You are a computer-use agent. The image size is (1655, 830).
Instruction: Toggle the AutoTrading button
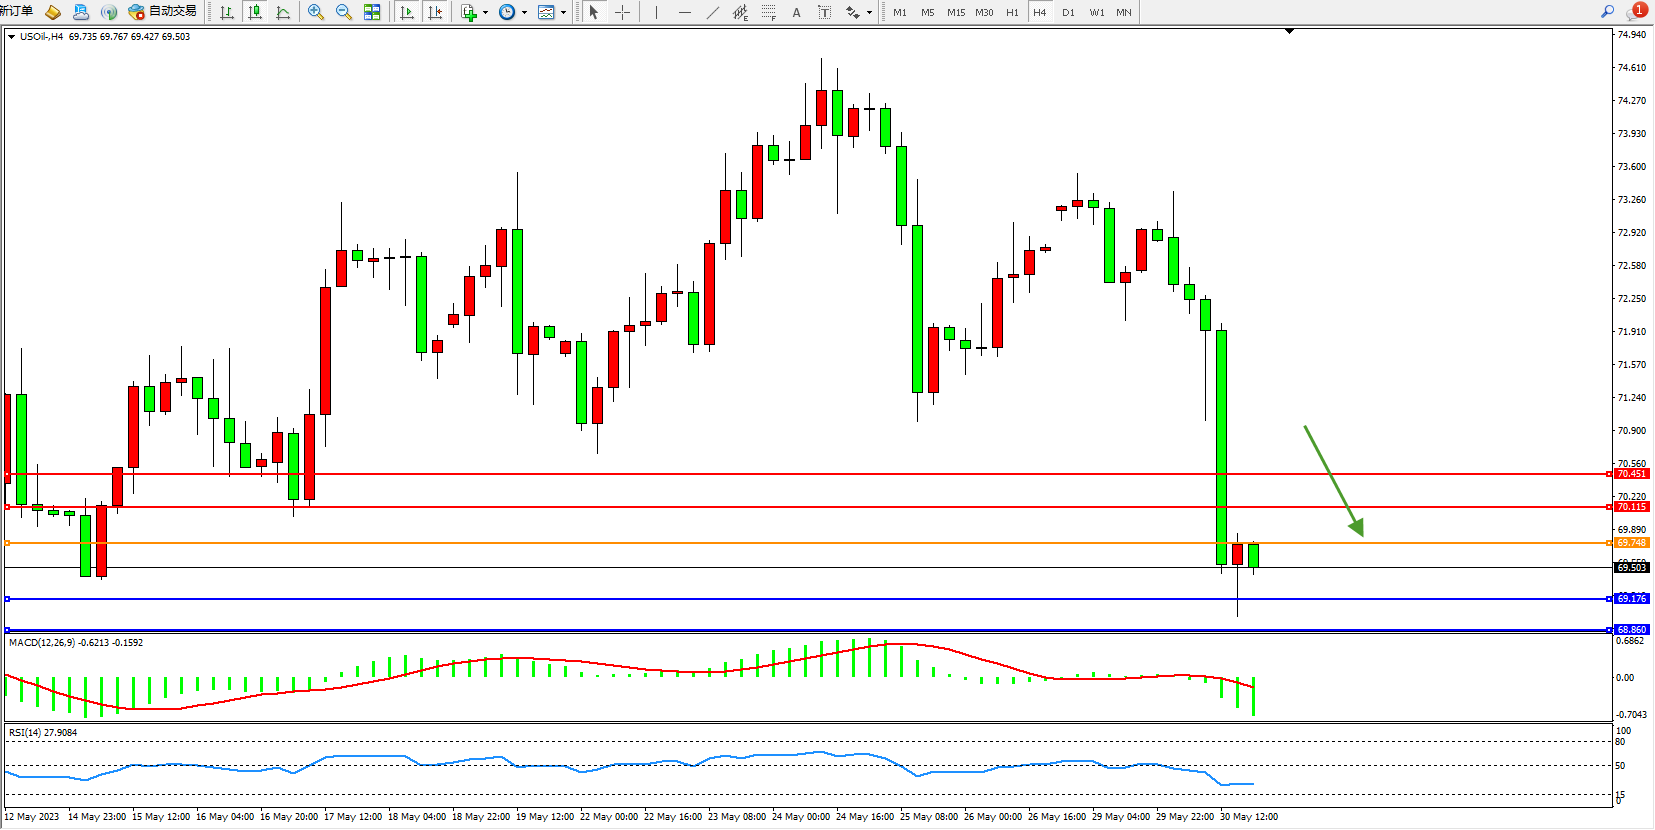pos(163,12)
